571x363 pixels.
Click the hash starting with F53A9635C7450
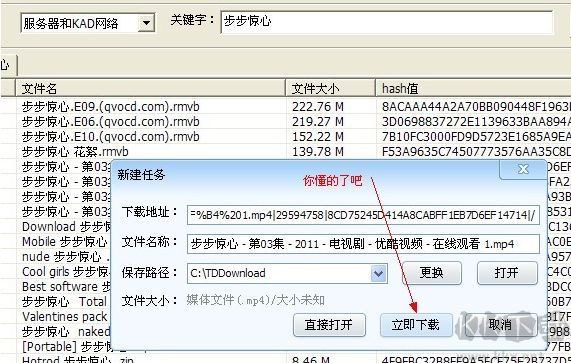point(476,151)
